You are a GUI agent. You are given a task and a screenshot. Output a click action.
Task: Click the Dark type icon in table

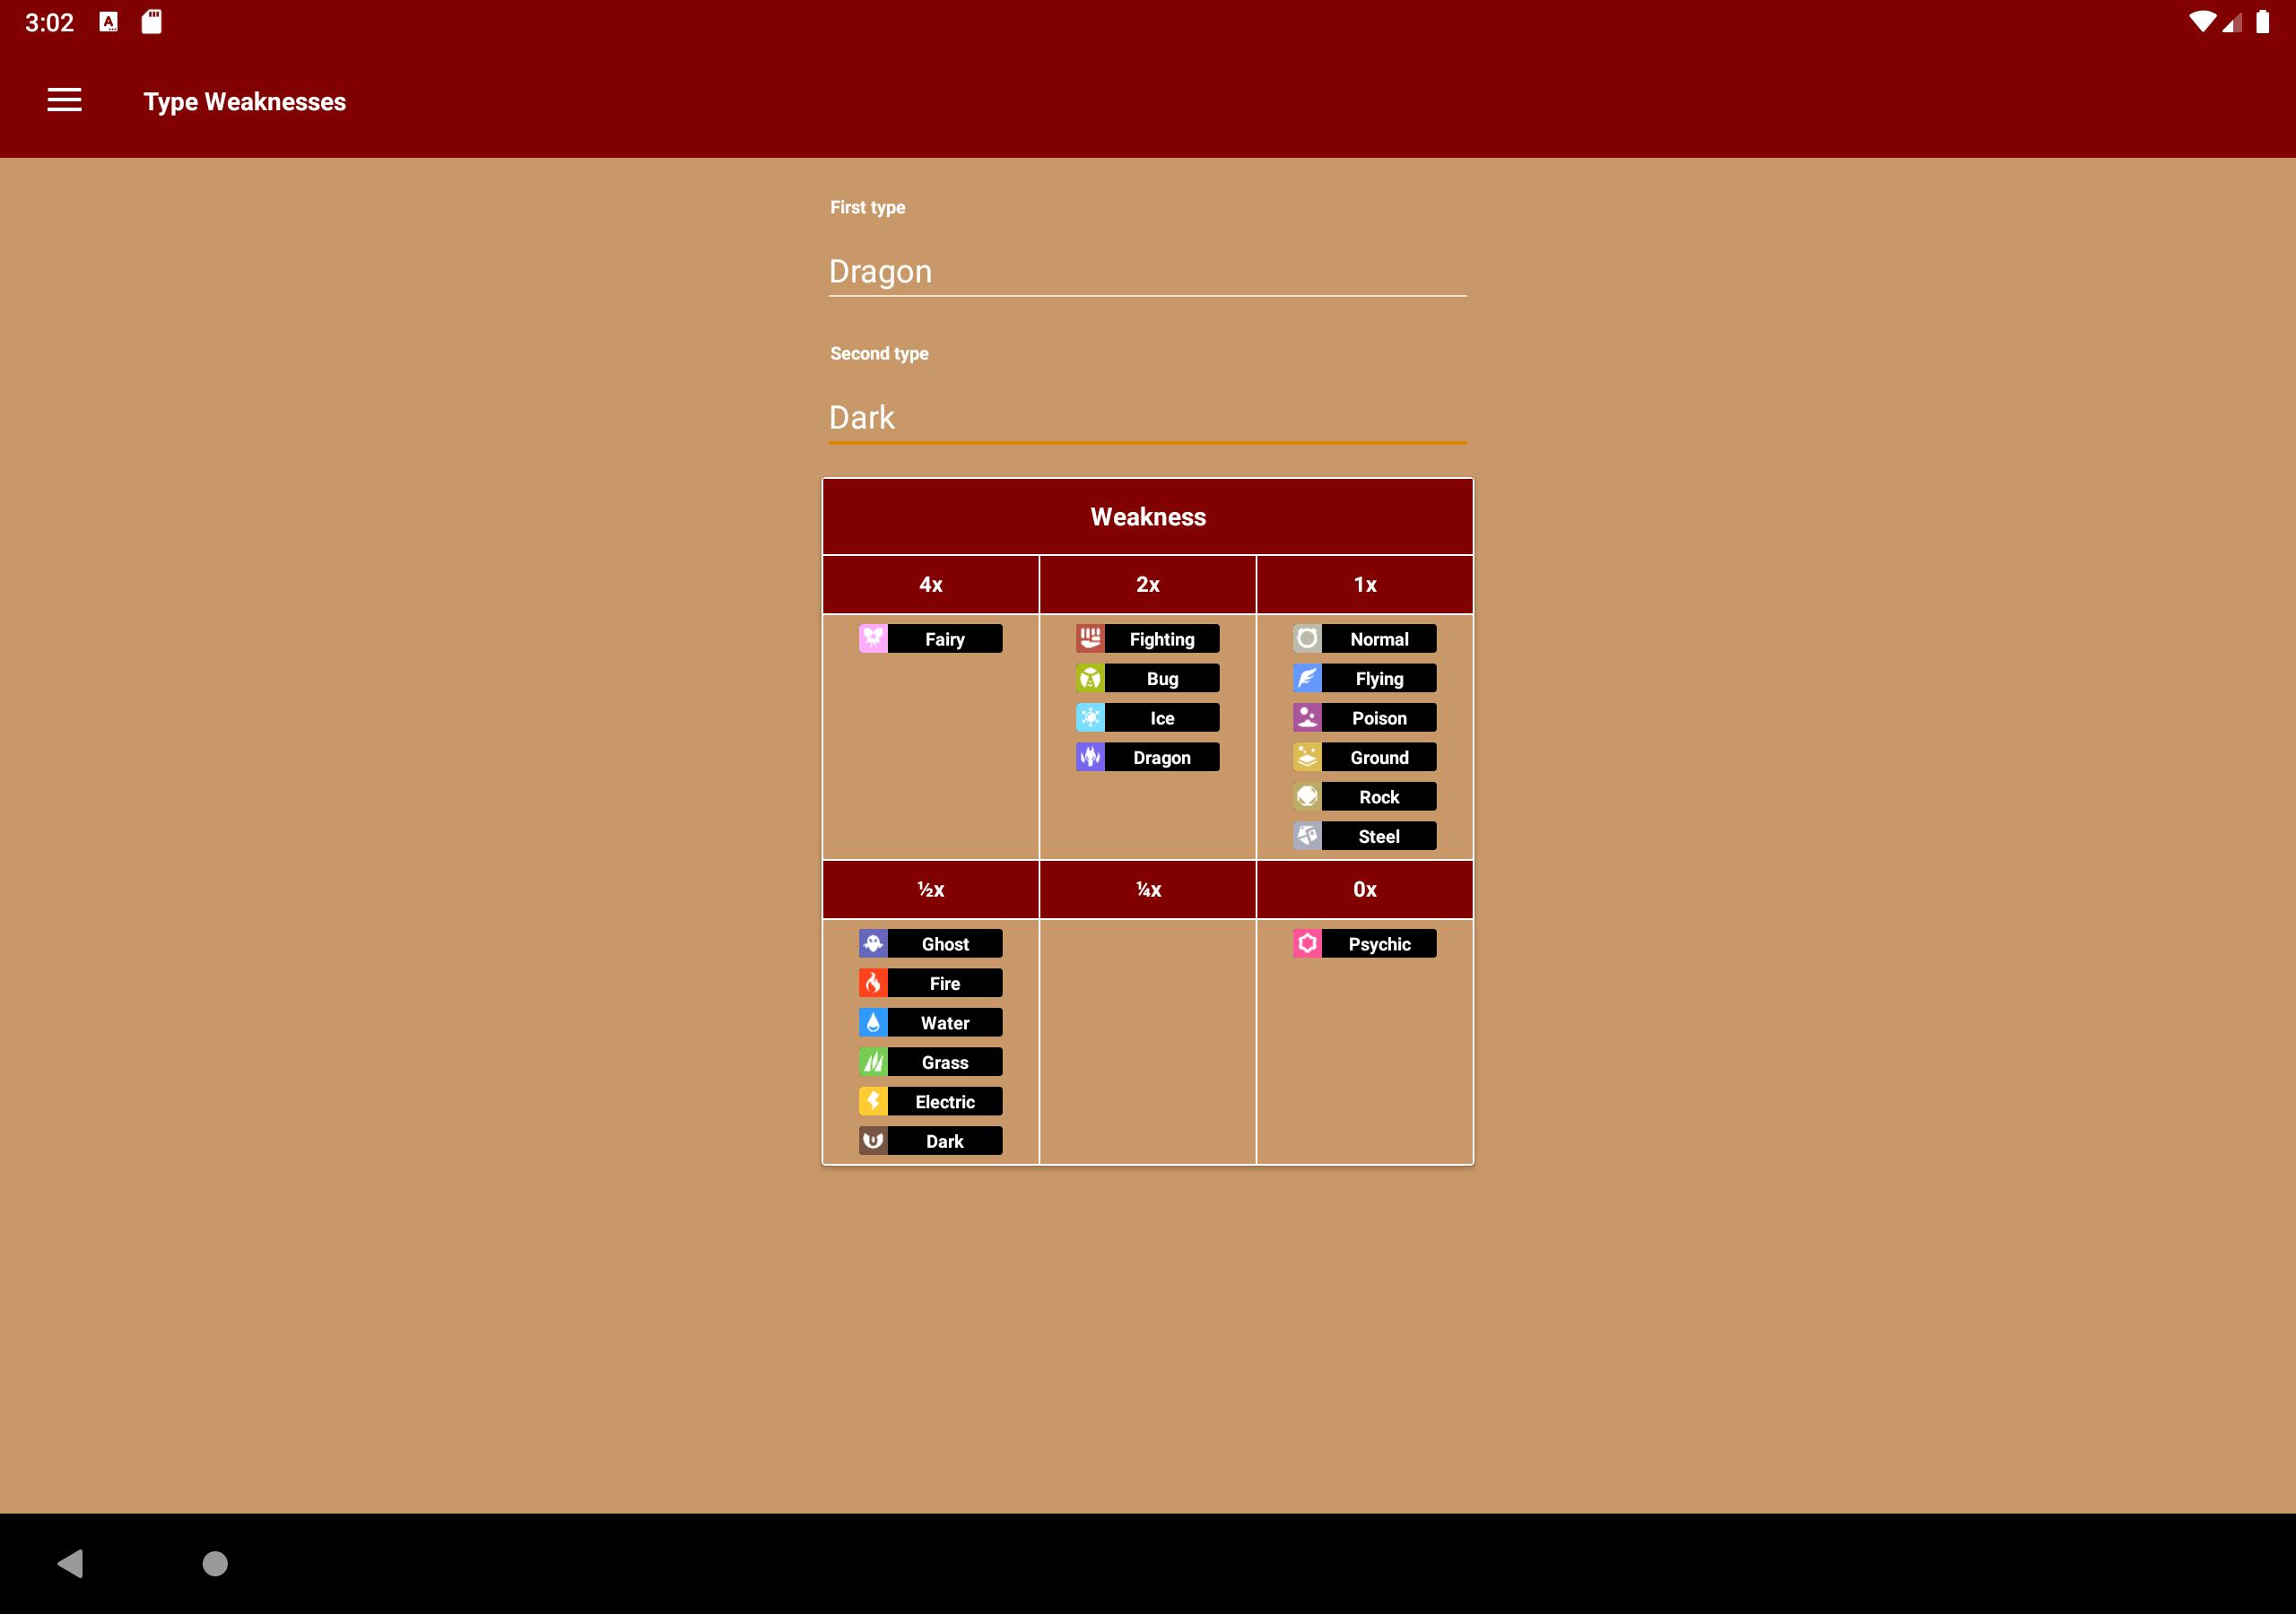tap(873, 1141)
